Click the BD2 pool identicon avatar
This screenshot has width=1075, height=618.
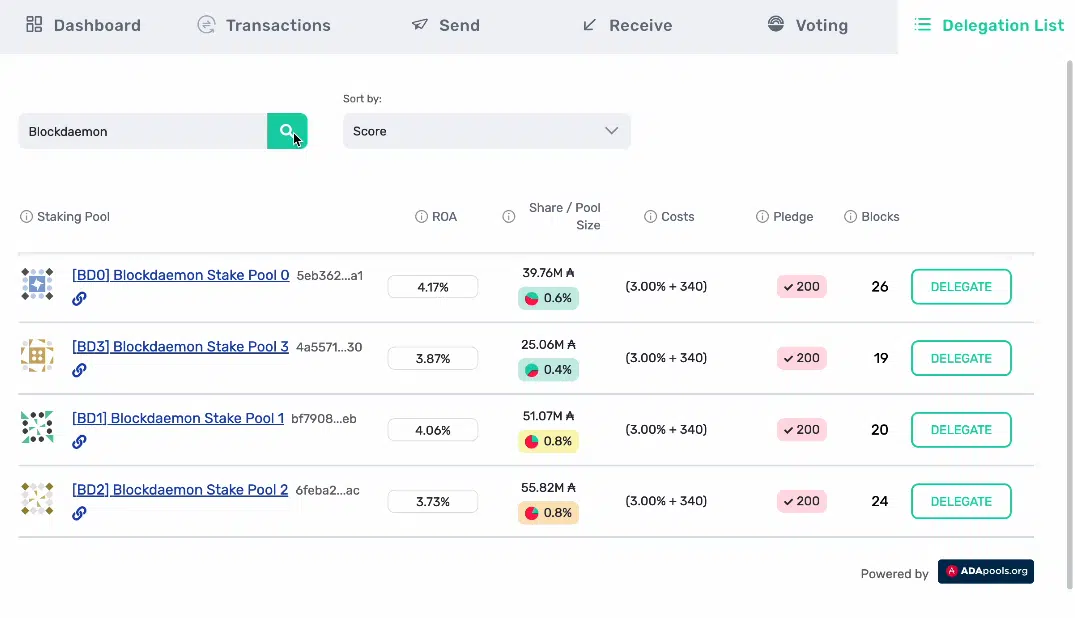click(37, 499)
